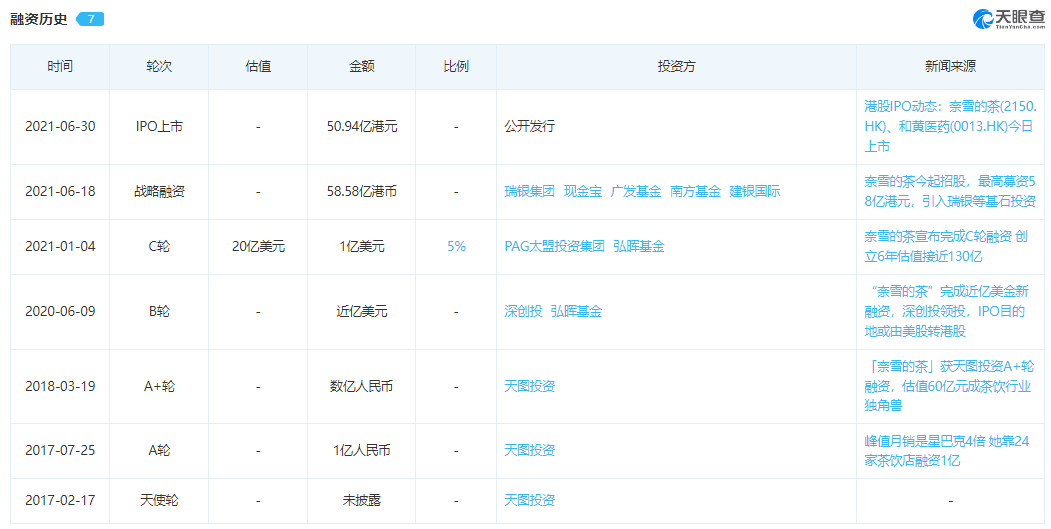This screenshot has height=529, width=1051.
Task: Open investor link 南方基金
Action: tap(695, 192)
